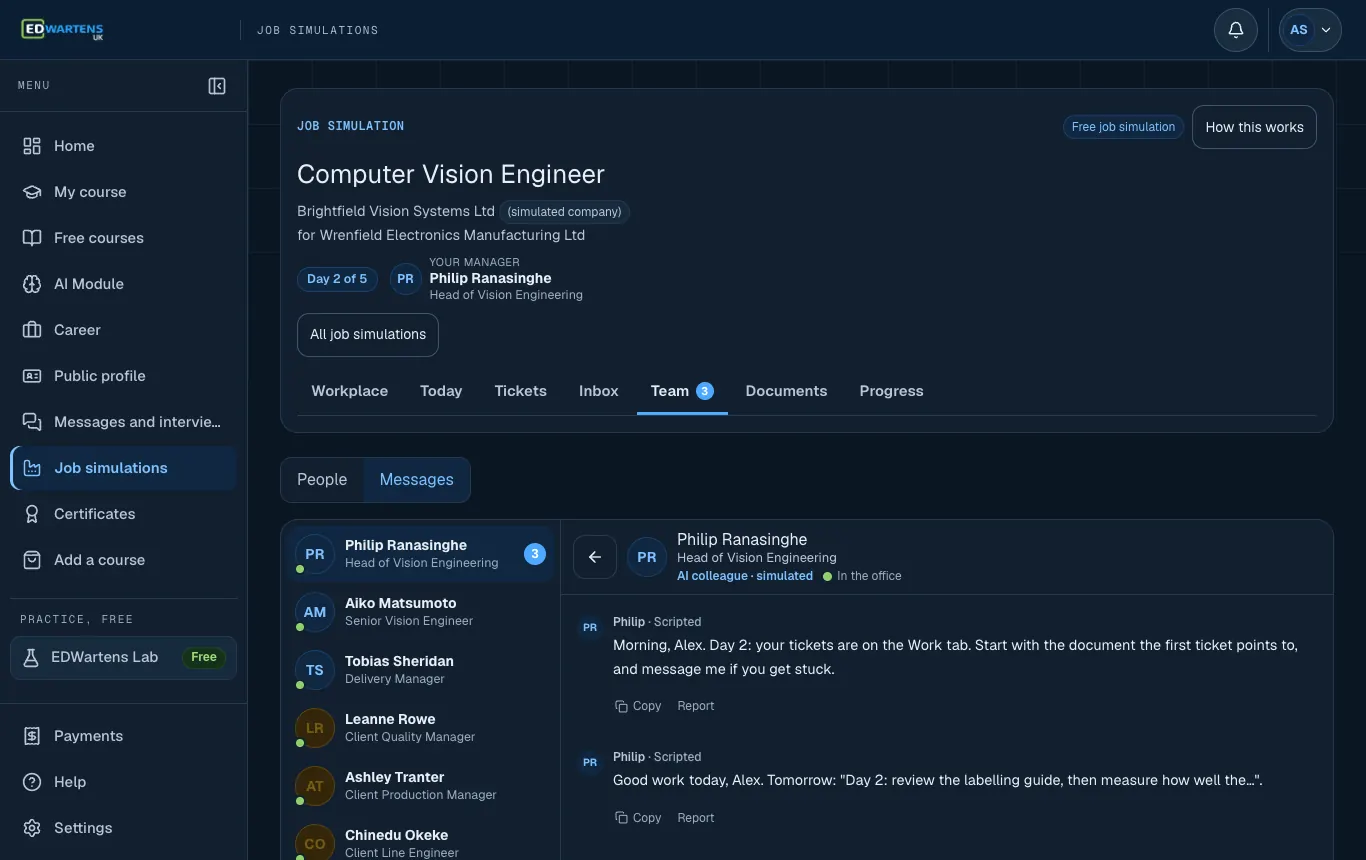Open Settings in sidebar
The image size is (1366, 860).
pyautogui.click(x=124, y=828)
